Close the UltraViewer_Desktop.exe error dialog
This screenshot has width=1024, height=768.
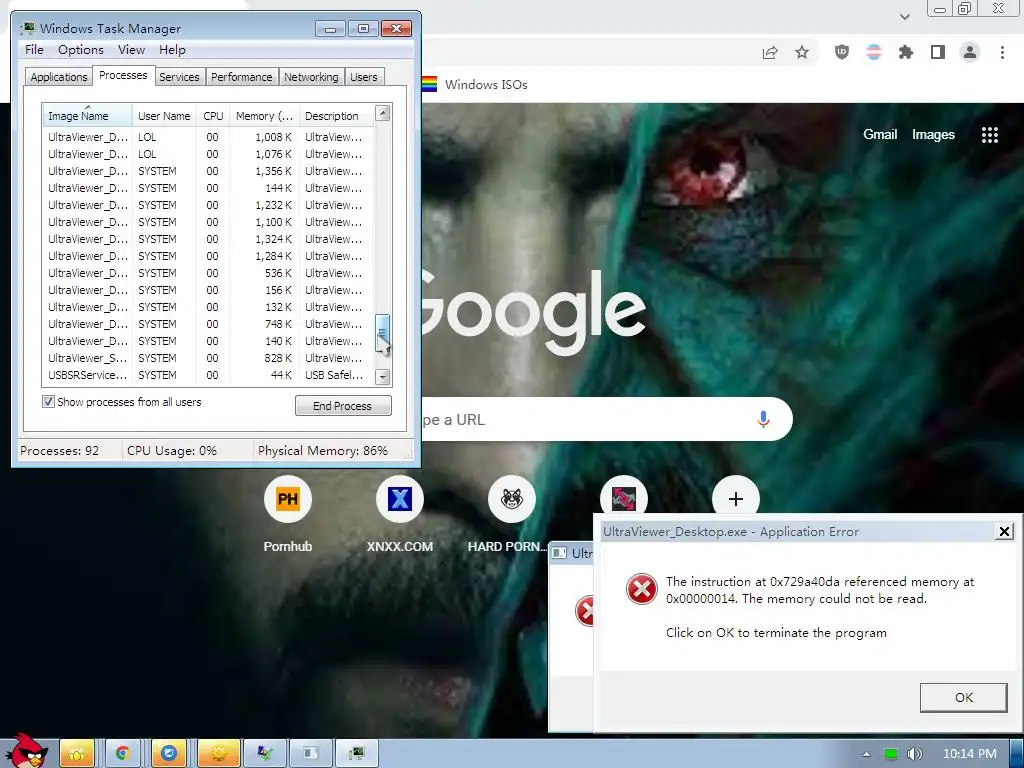pyautogui.click(x=1004, y=532)
